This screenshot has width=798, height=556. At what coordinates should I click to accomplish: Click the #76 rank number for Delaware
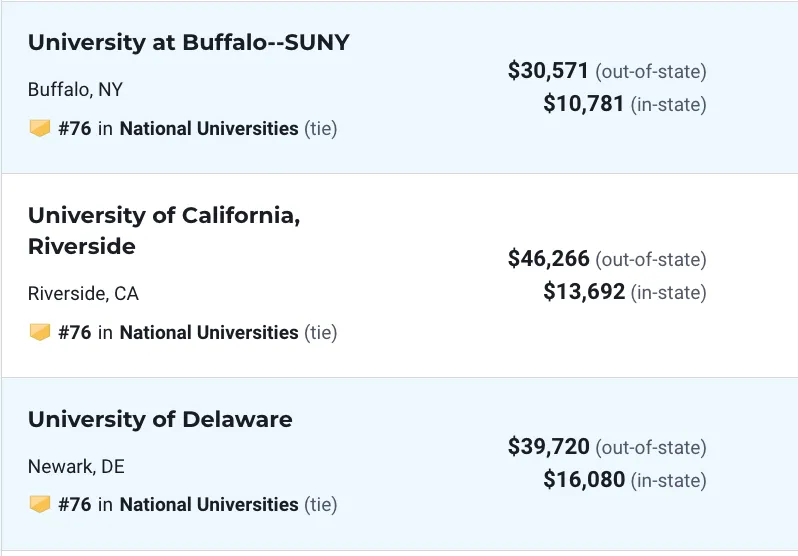click(x=75, y=505)
